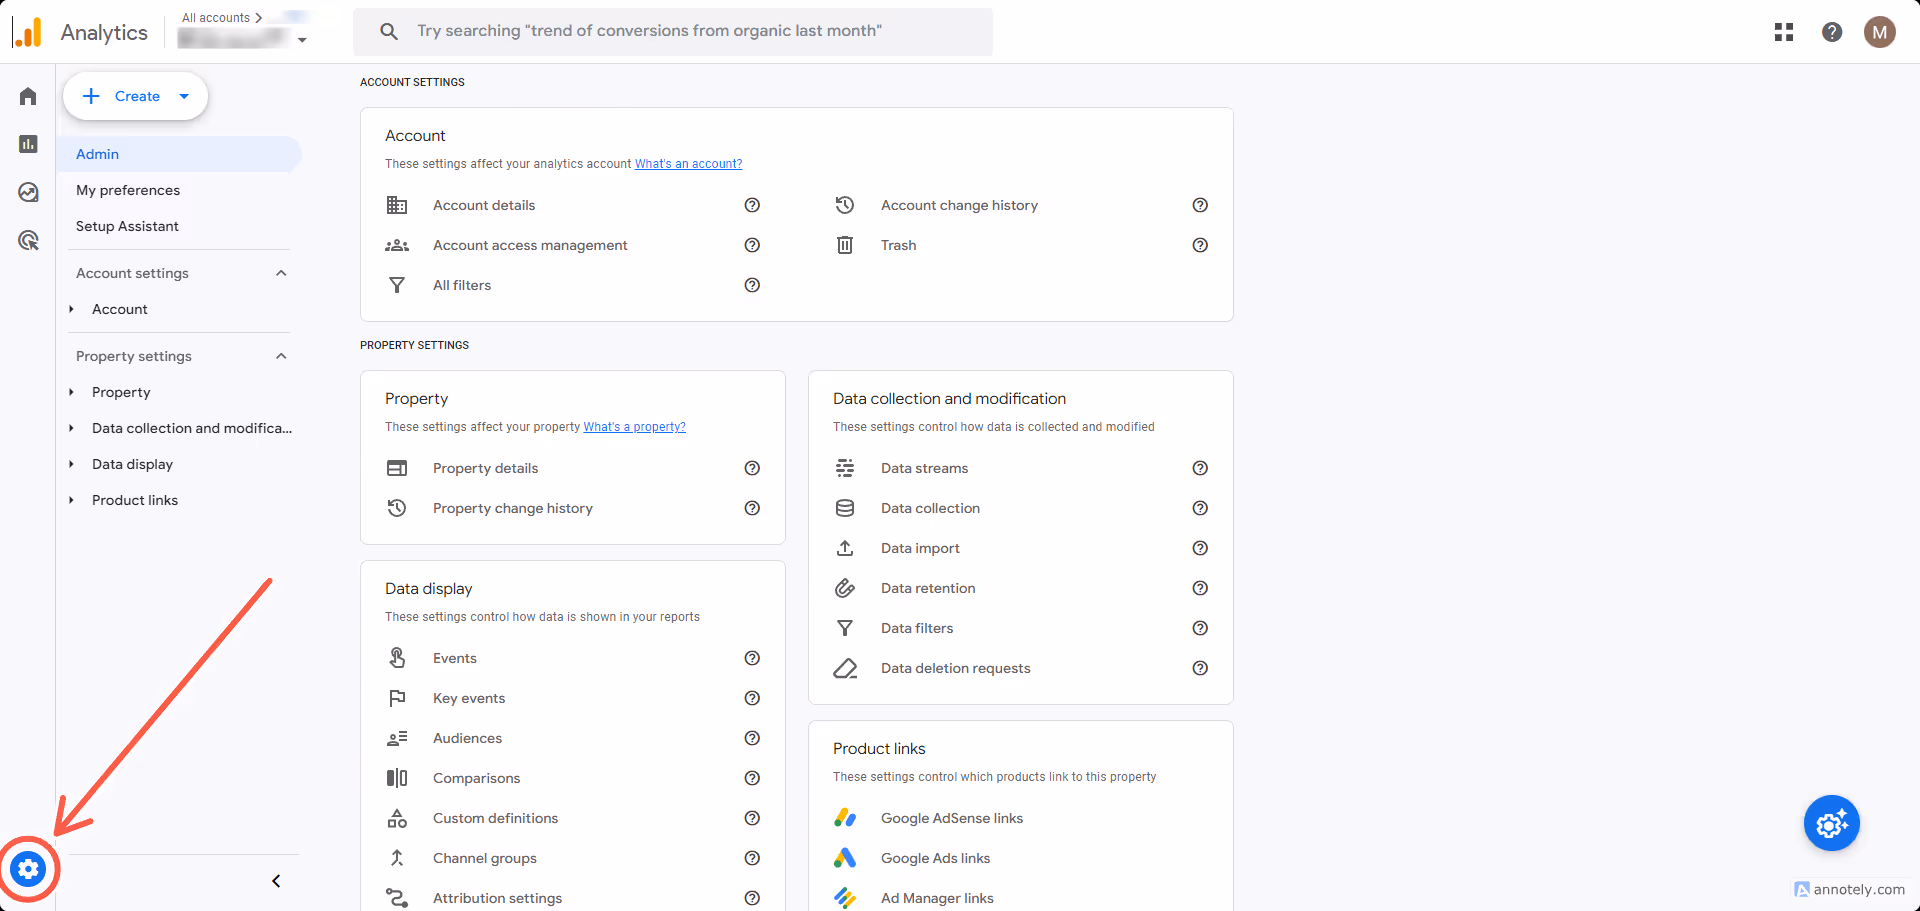Click help icon next to Trash
The image size is (1920, 911).
coord(1200,245)
